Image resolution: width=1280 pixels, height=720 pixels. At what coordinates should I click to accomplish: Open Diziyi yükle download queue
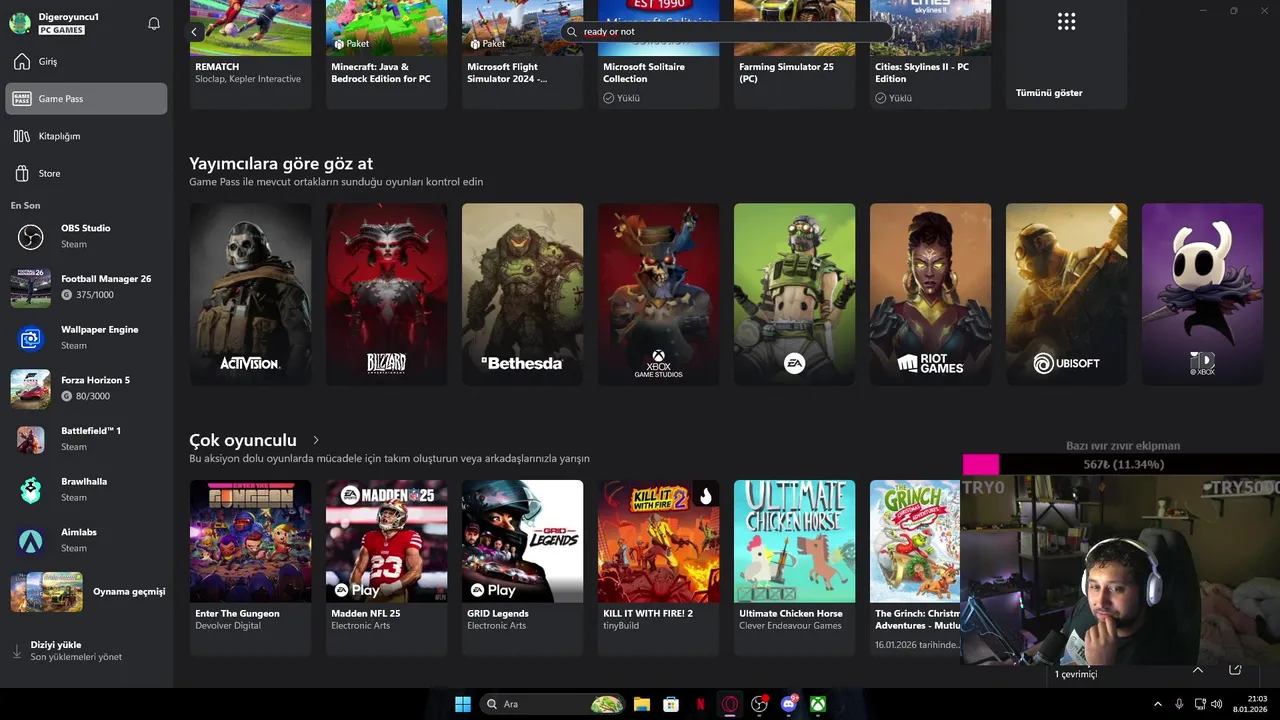coord(86,651)
